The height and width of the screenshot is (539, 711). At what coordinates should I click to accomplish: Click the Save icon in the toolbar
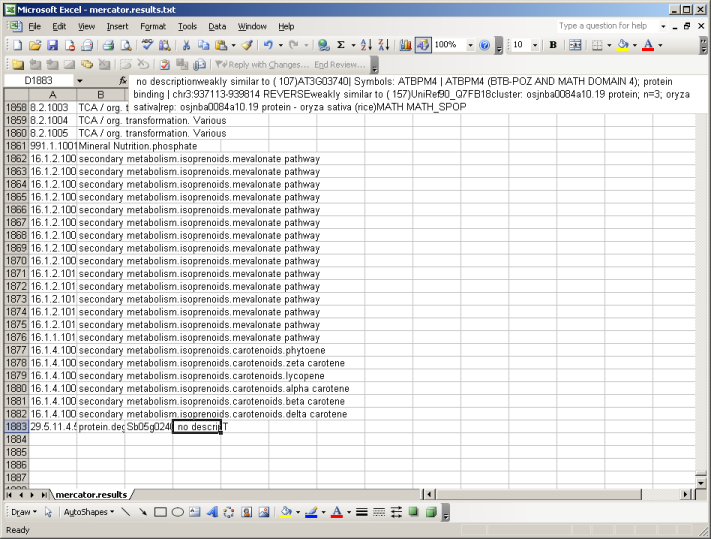52,45
